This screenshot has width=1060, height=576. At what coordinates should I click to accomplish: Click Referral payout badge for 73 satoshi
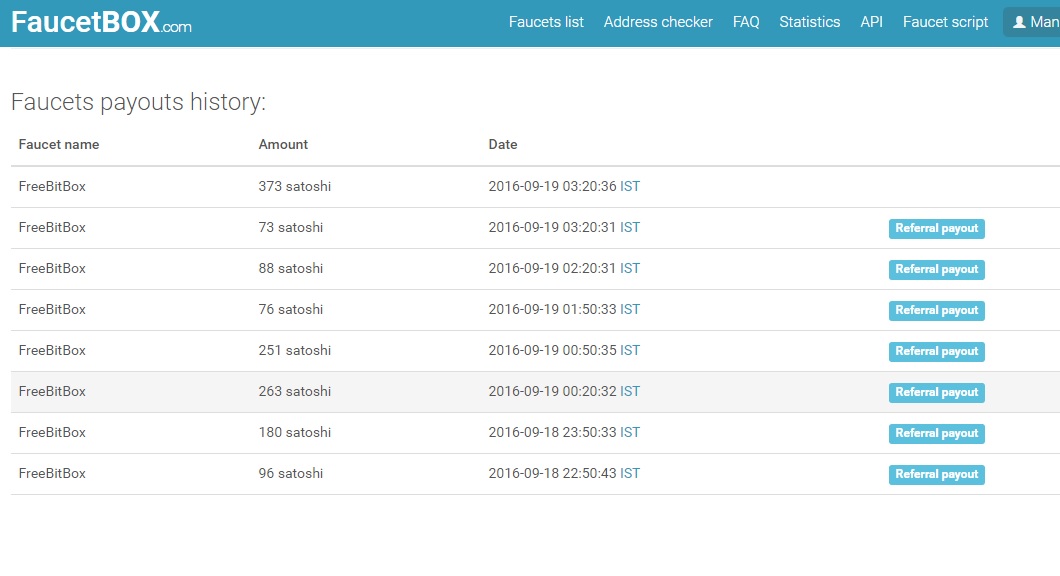tap(936, 229)
